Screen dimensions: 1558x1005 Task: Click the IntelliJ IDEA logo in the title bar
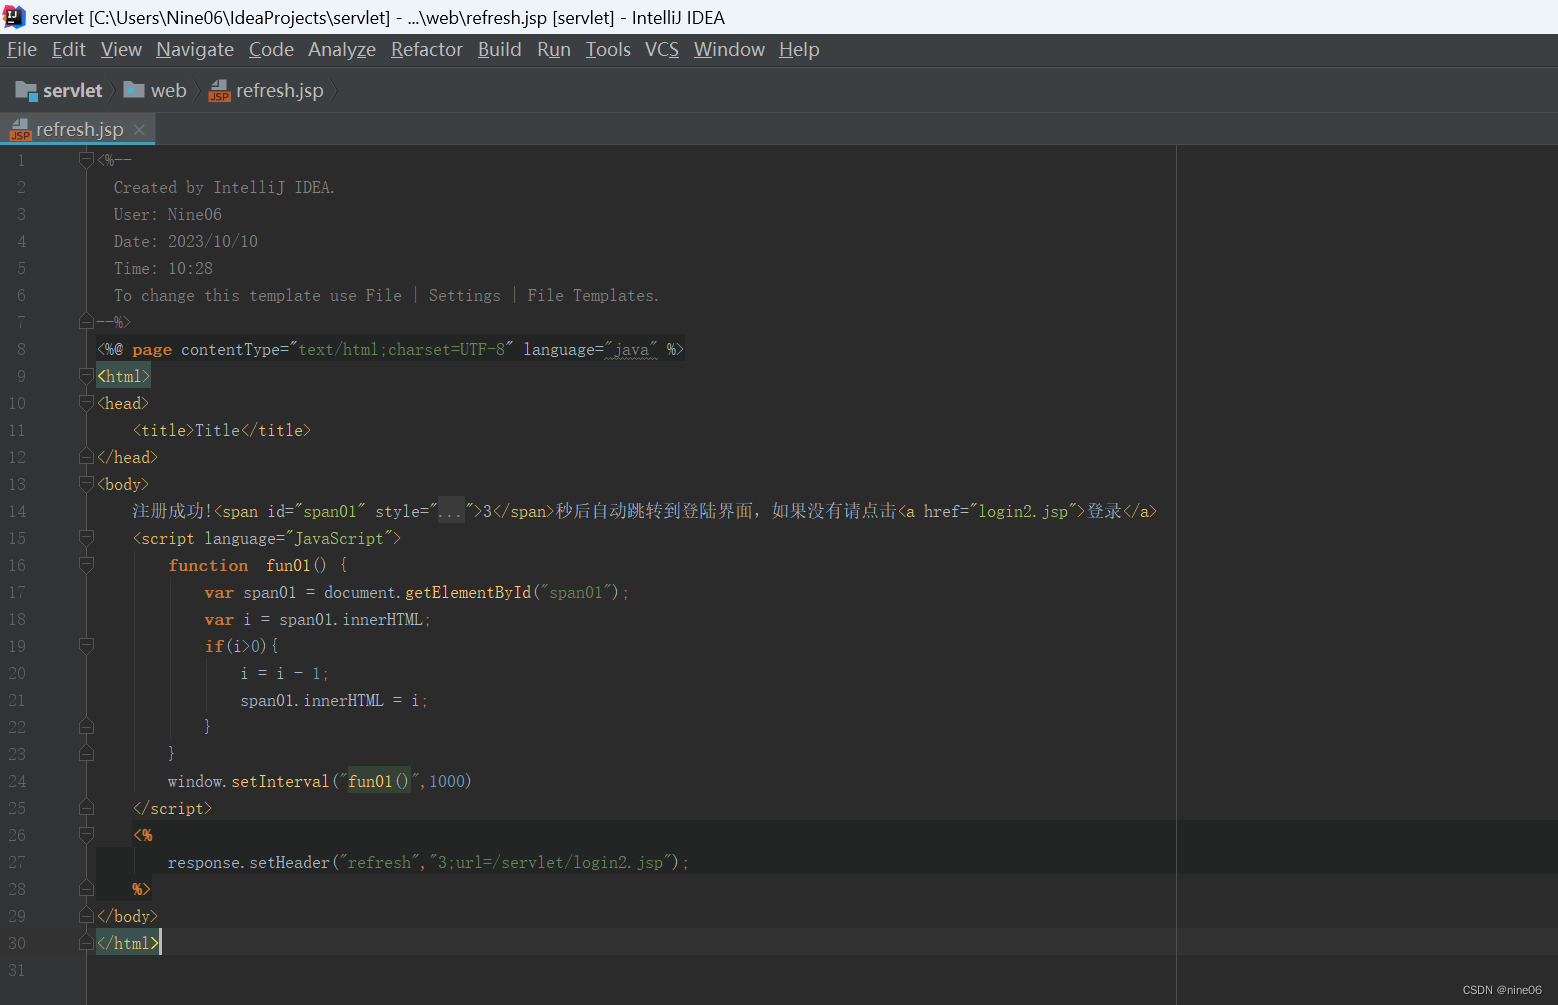pos(13,16)
